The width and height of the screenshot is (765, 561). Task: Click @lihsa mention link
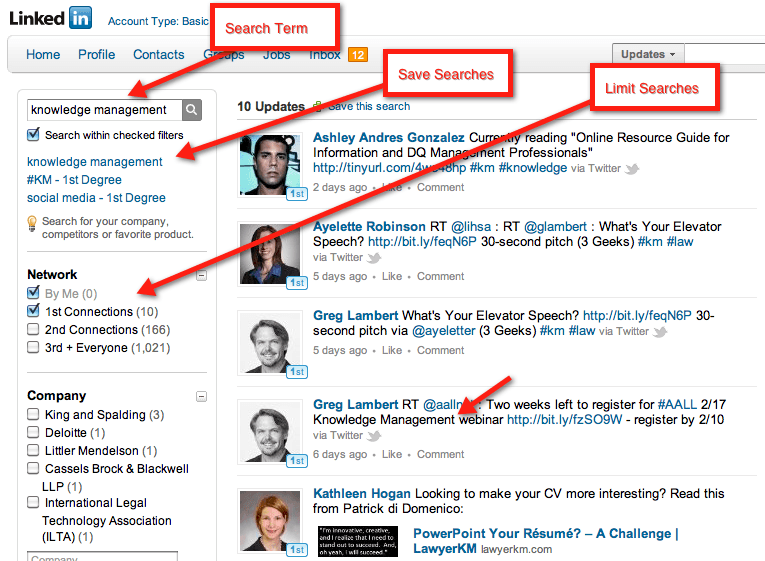click(471, 227)
